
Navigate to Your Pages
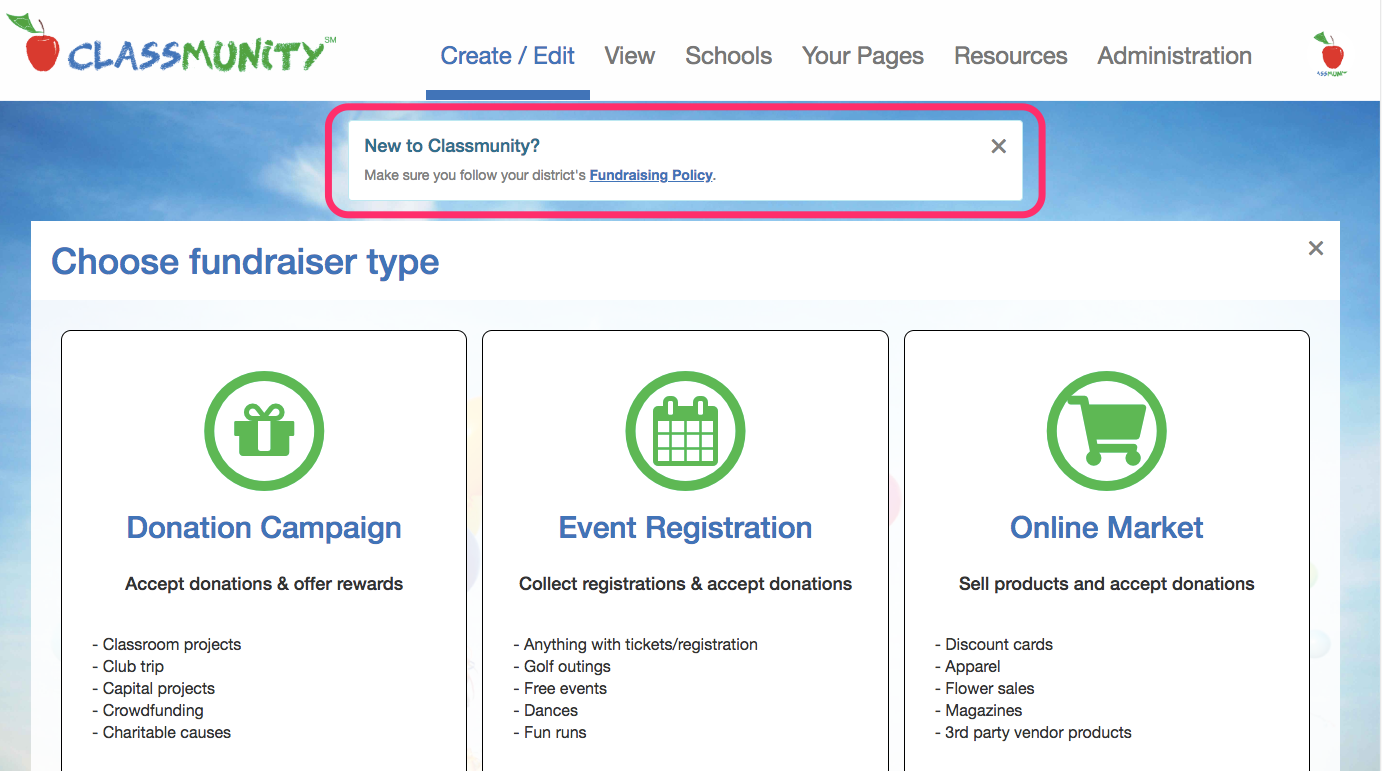[862, 56]
